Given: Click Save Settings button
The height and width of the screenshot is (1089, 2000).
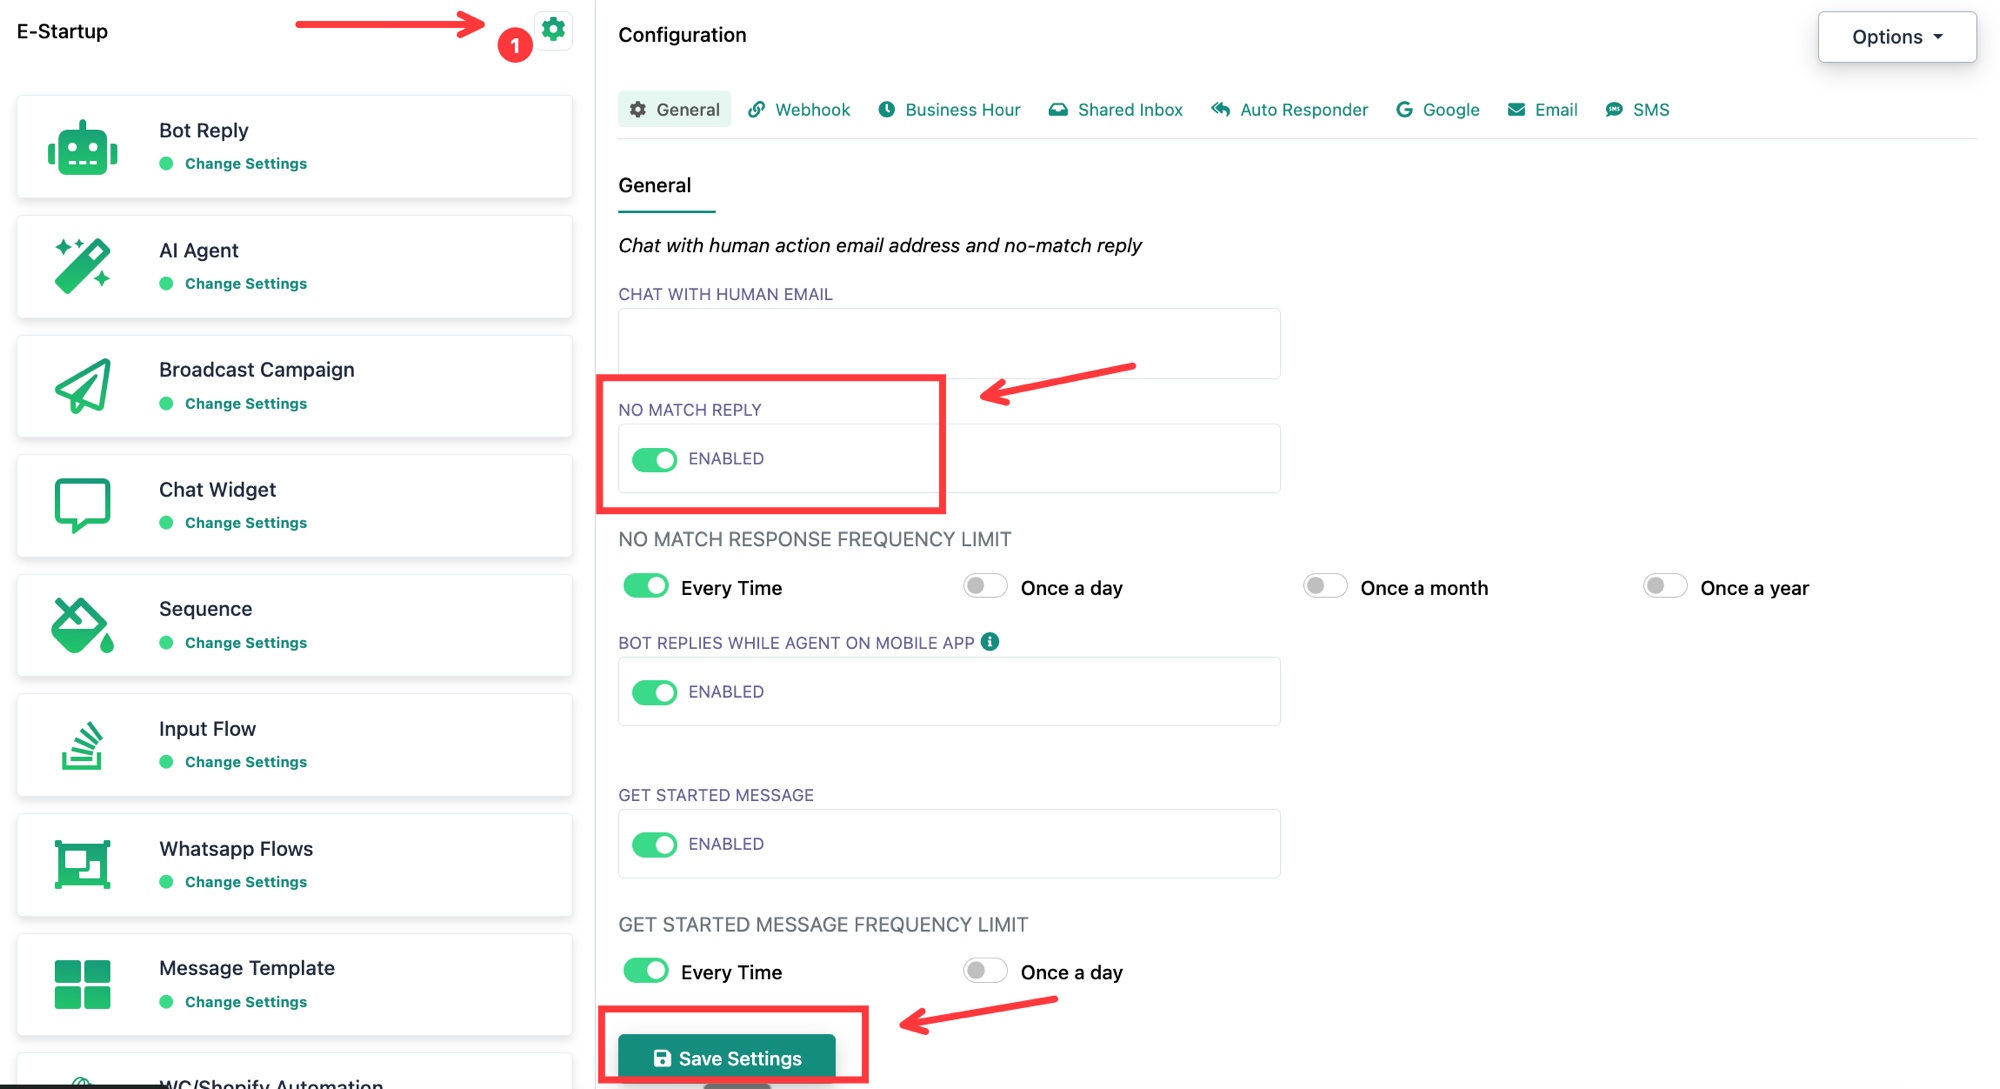Looking at the screenshot, I should click(727, 1058).
